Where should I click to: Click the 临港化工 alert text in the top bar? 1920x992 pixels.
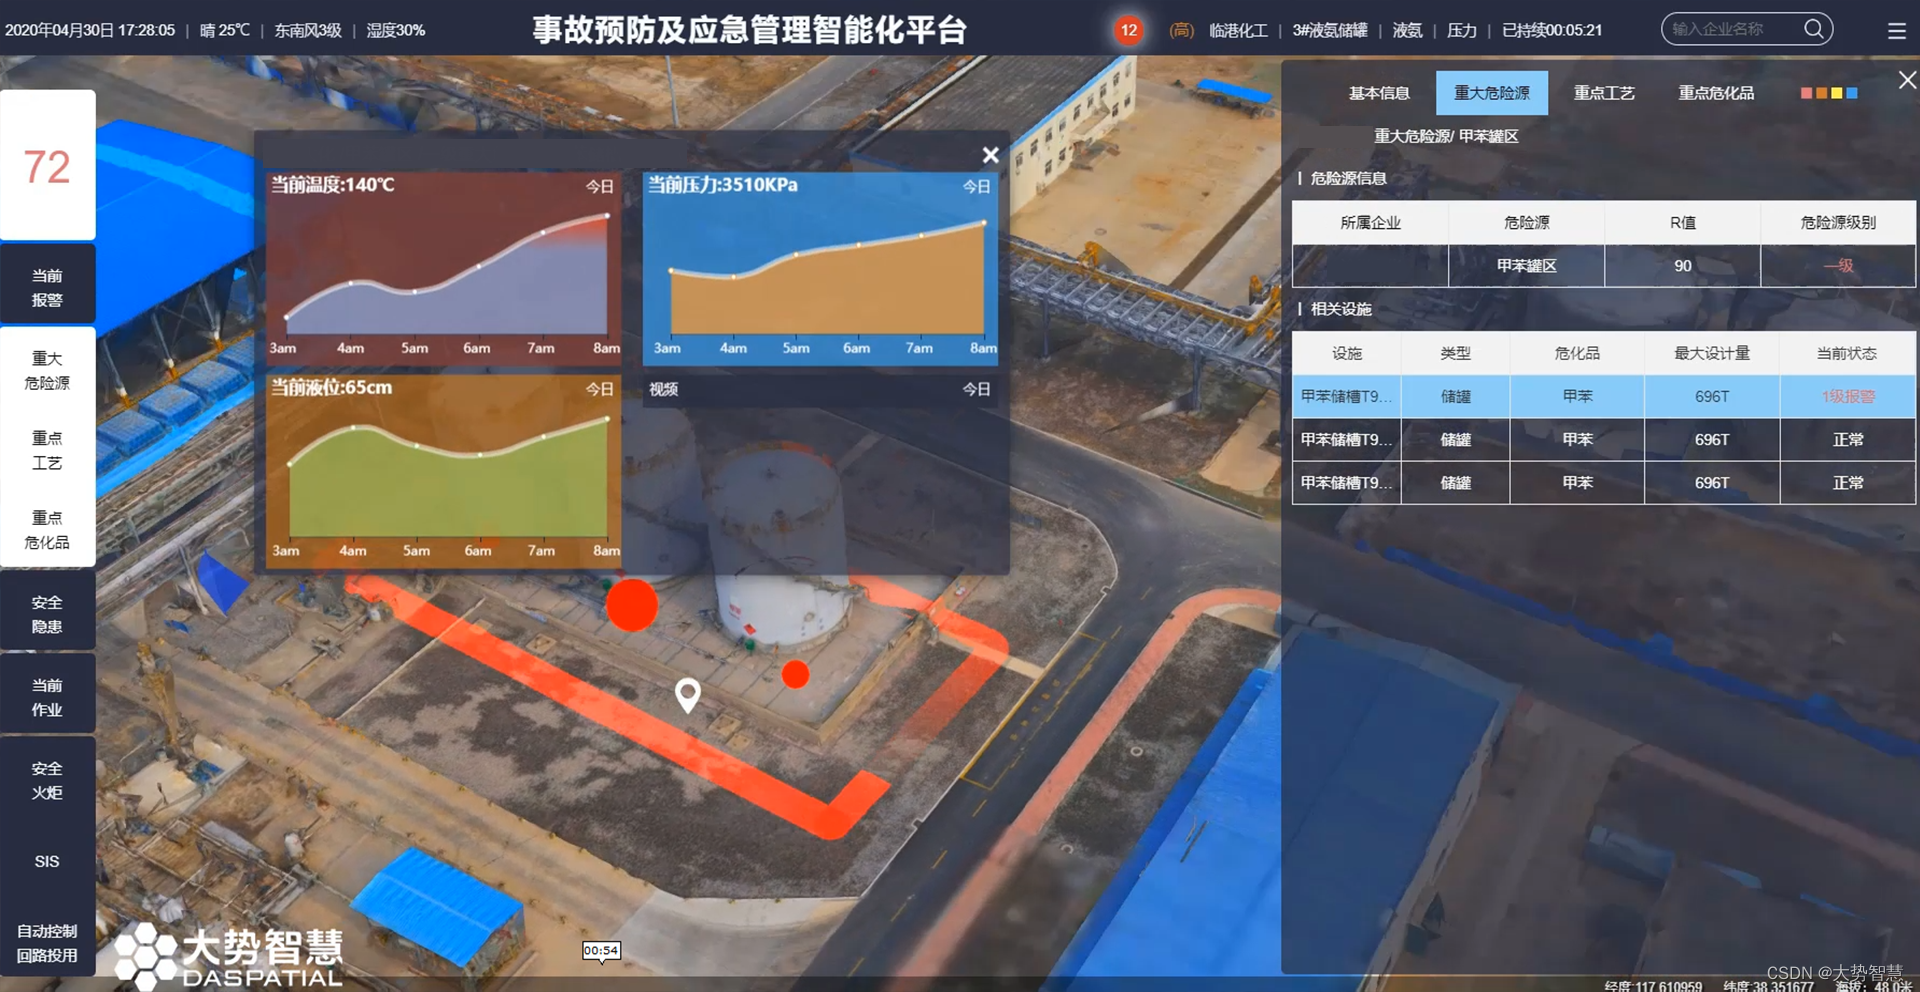[1238, 31]
